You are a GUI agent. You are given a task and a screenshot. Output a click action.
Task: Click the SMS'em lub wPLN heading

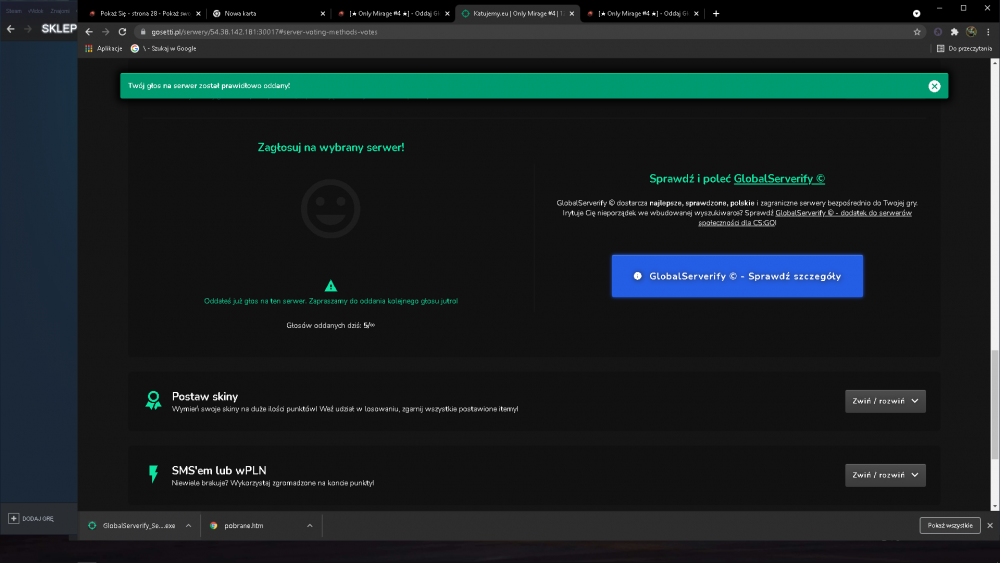(219, 471)
